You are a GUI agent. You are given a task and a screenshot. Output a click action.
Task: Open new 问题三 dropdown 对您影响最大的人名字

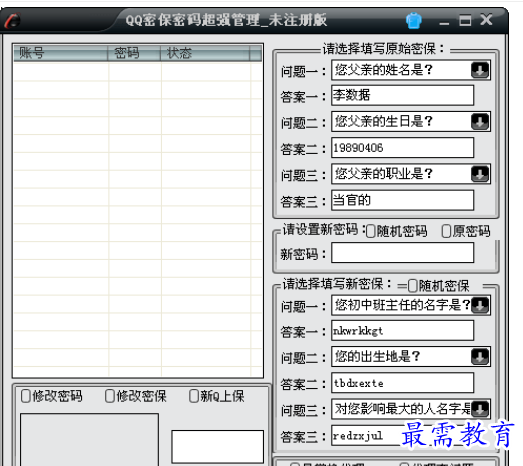tap(480, 409)
